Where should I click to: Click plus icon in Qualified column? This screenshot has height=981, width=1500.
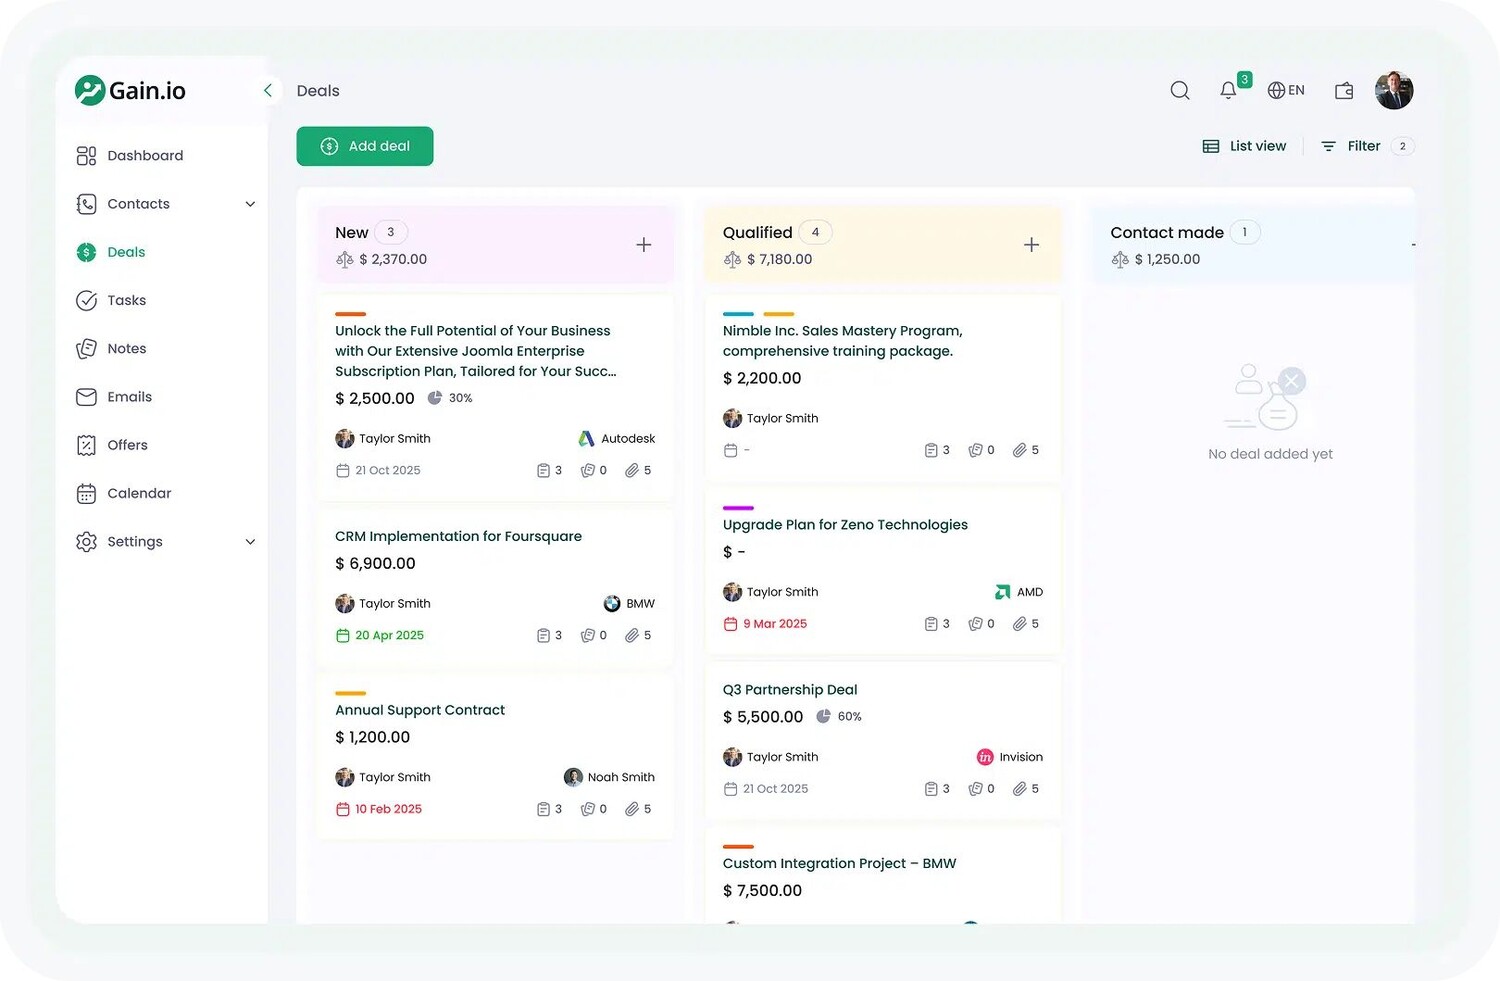(1031, 245)
